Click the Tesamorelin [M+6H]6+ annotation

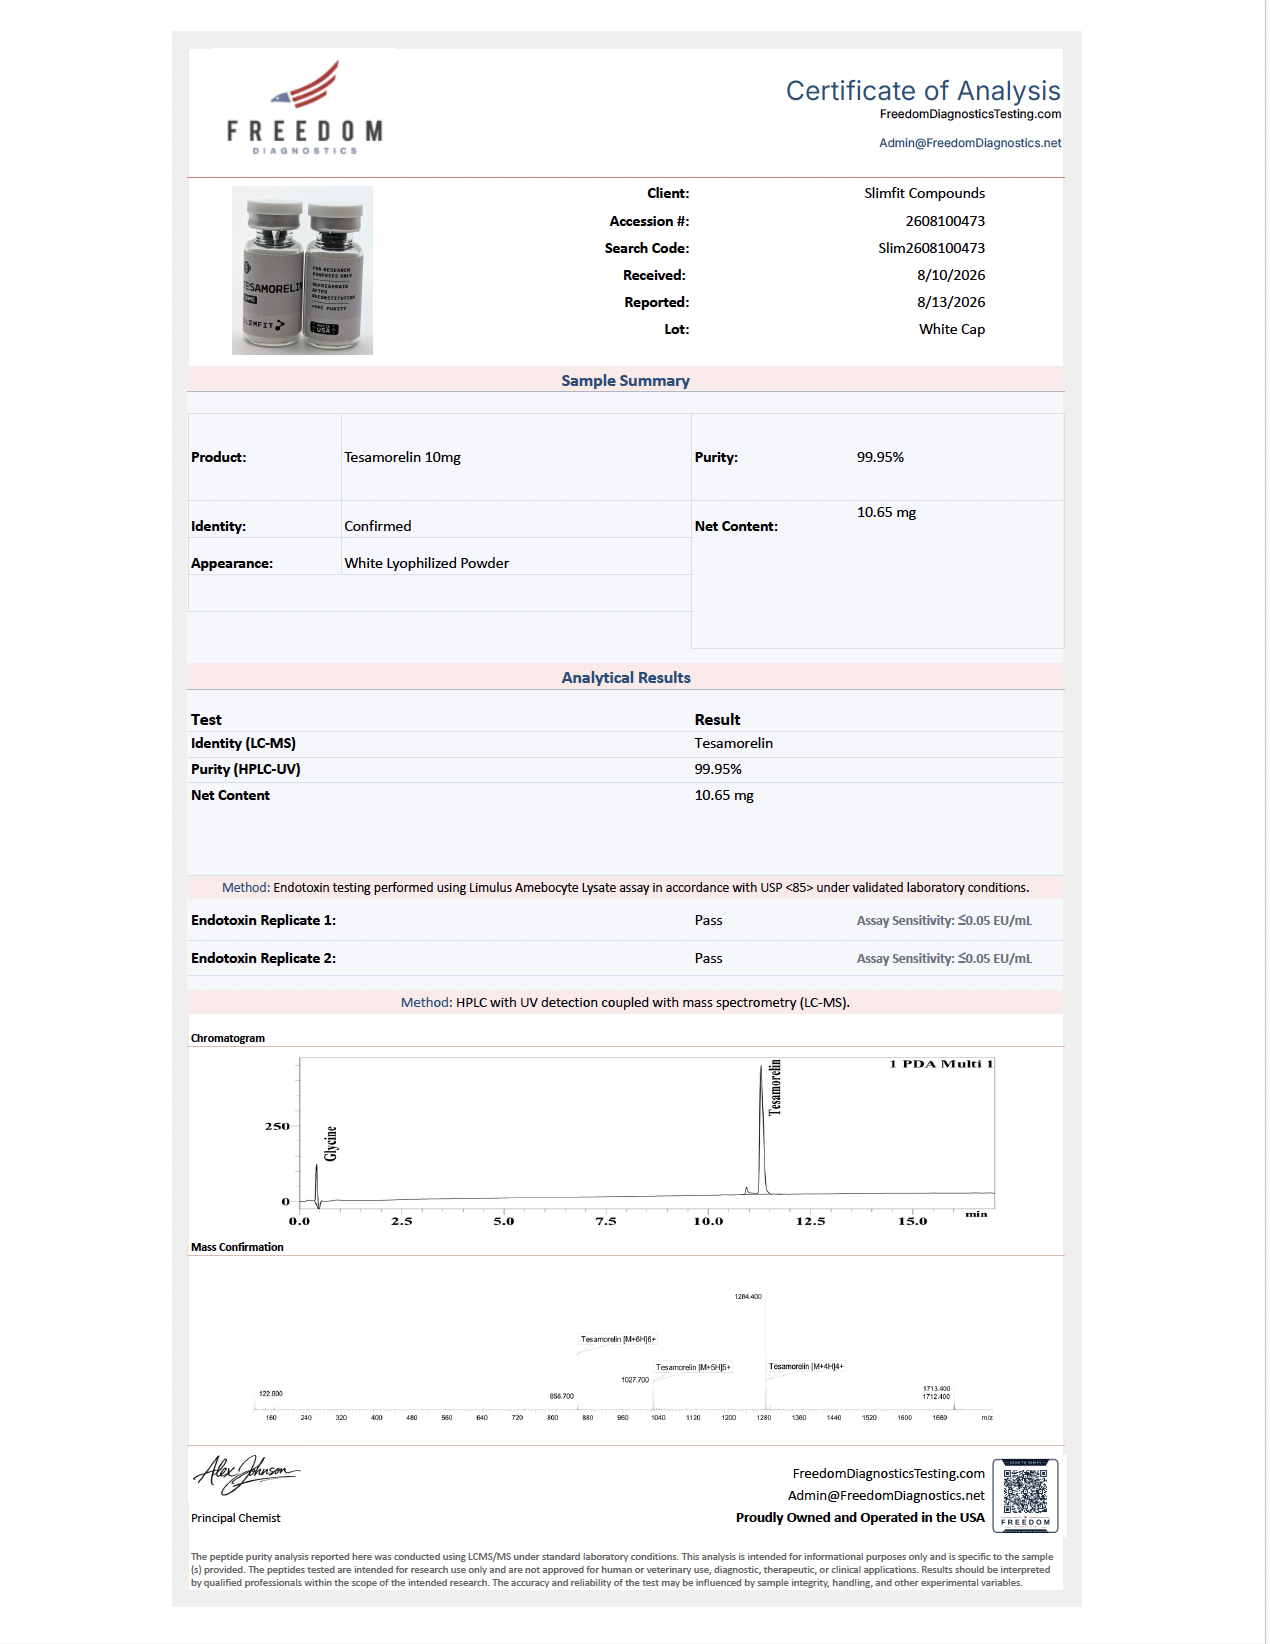pyautogui.click(x=618, y=1339)
